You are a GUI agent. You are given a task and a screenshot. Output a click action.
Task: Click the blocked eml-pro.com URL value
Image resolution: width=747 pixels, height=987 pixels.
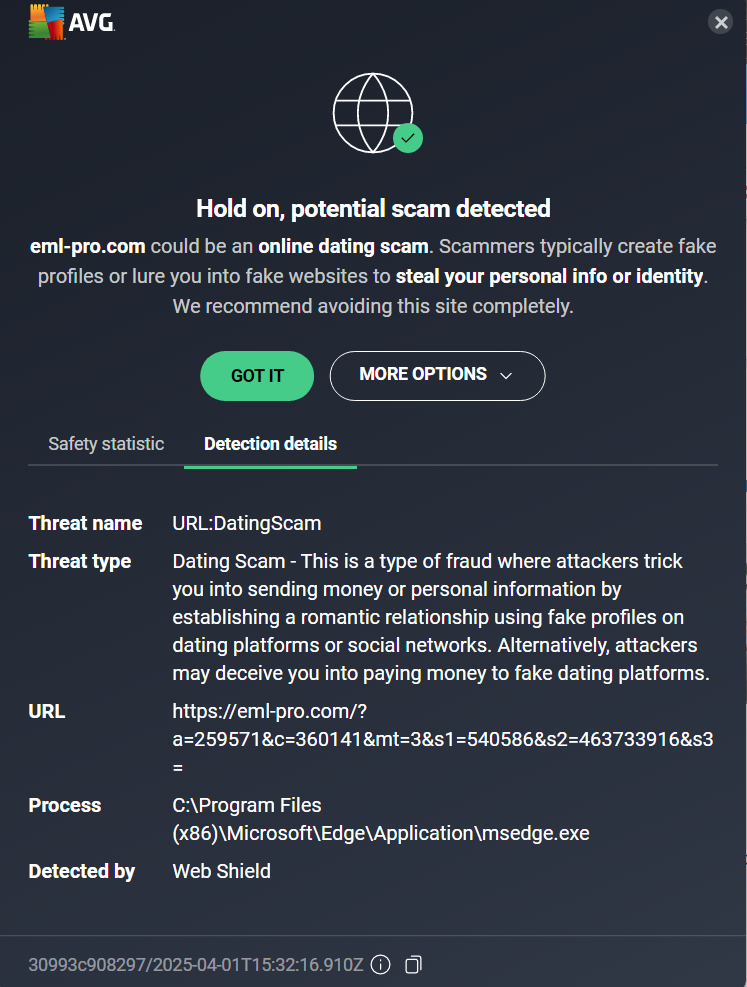pyautogui.click(x=440, y=740)
